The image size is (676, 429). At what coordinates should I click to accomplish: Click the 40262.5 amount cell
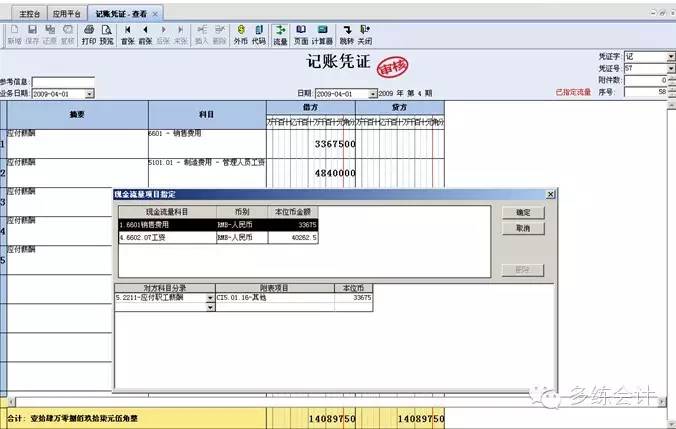pos(293,238)
